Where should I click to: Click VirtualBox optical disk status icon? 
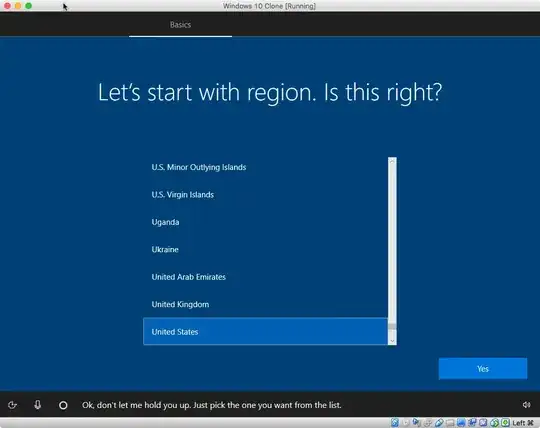(406, 422)
